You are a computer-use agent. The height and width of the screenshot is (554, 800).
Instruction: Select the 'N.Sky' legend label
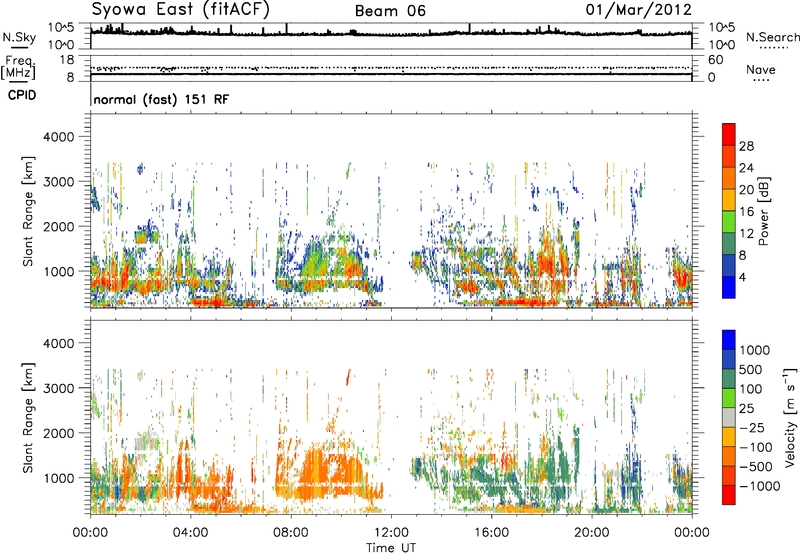(19, 37)
